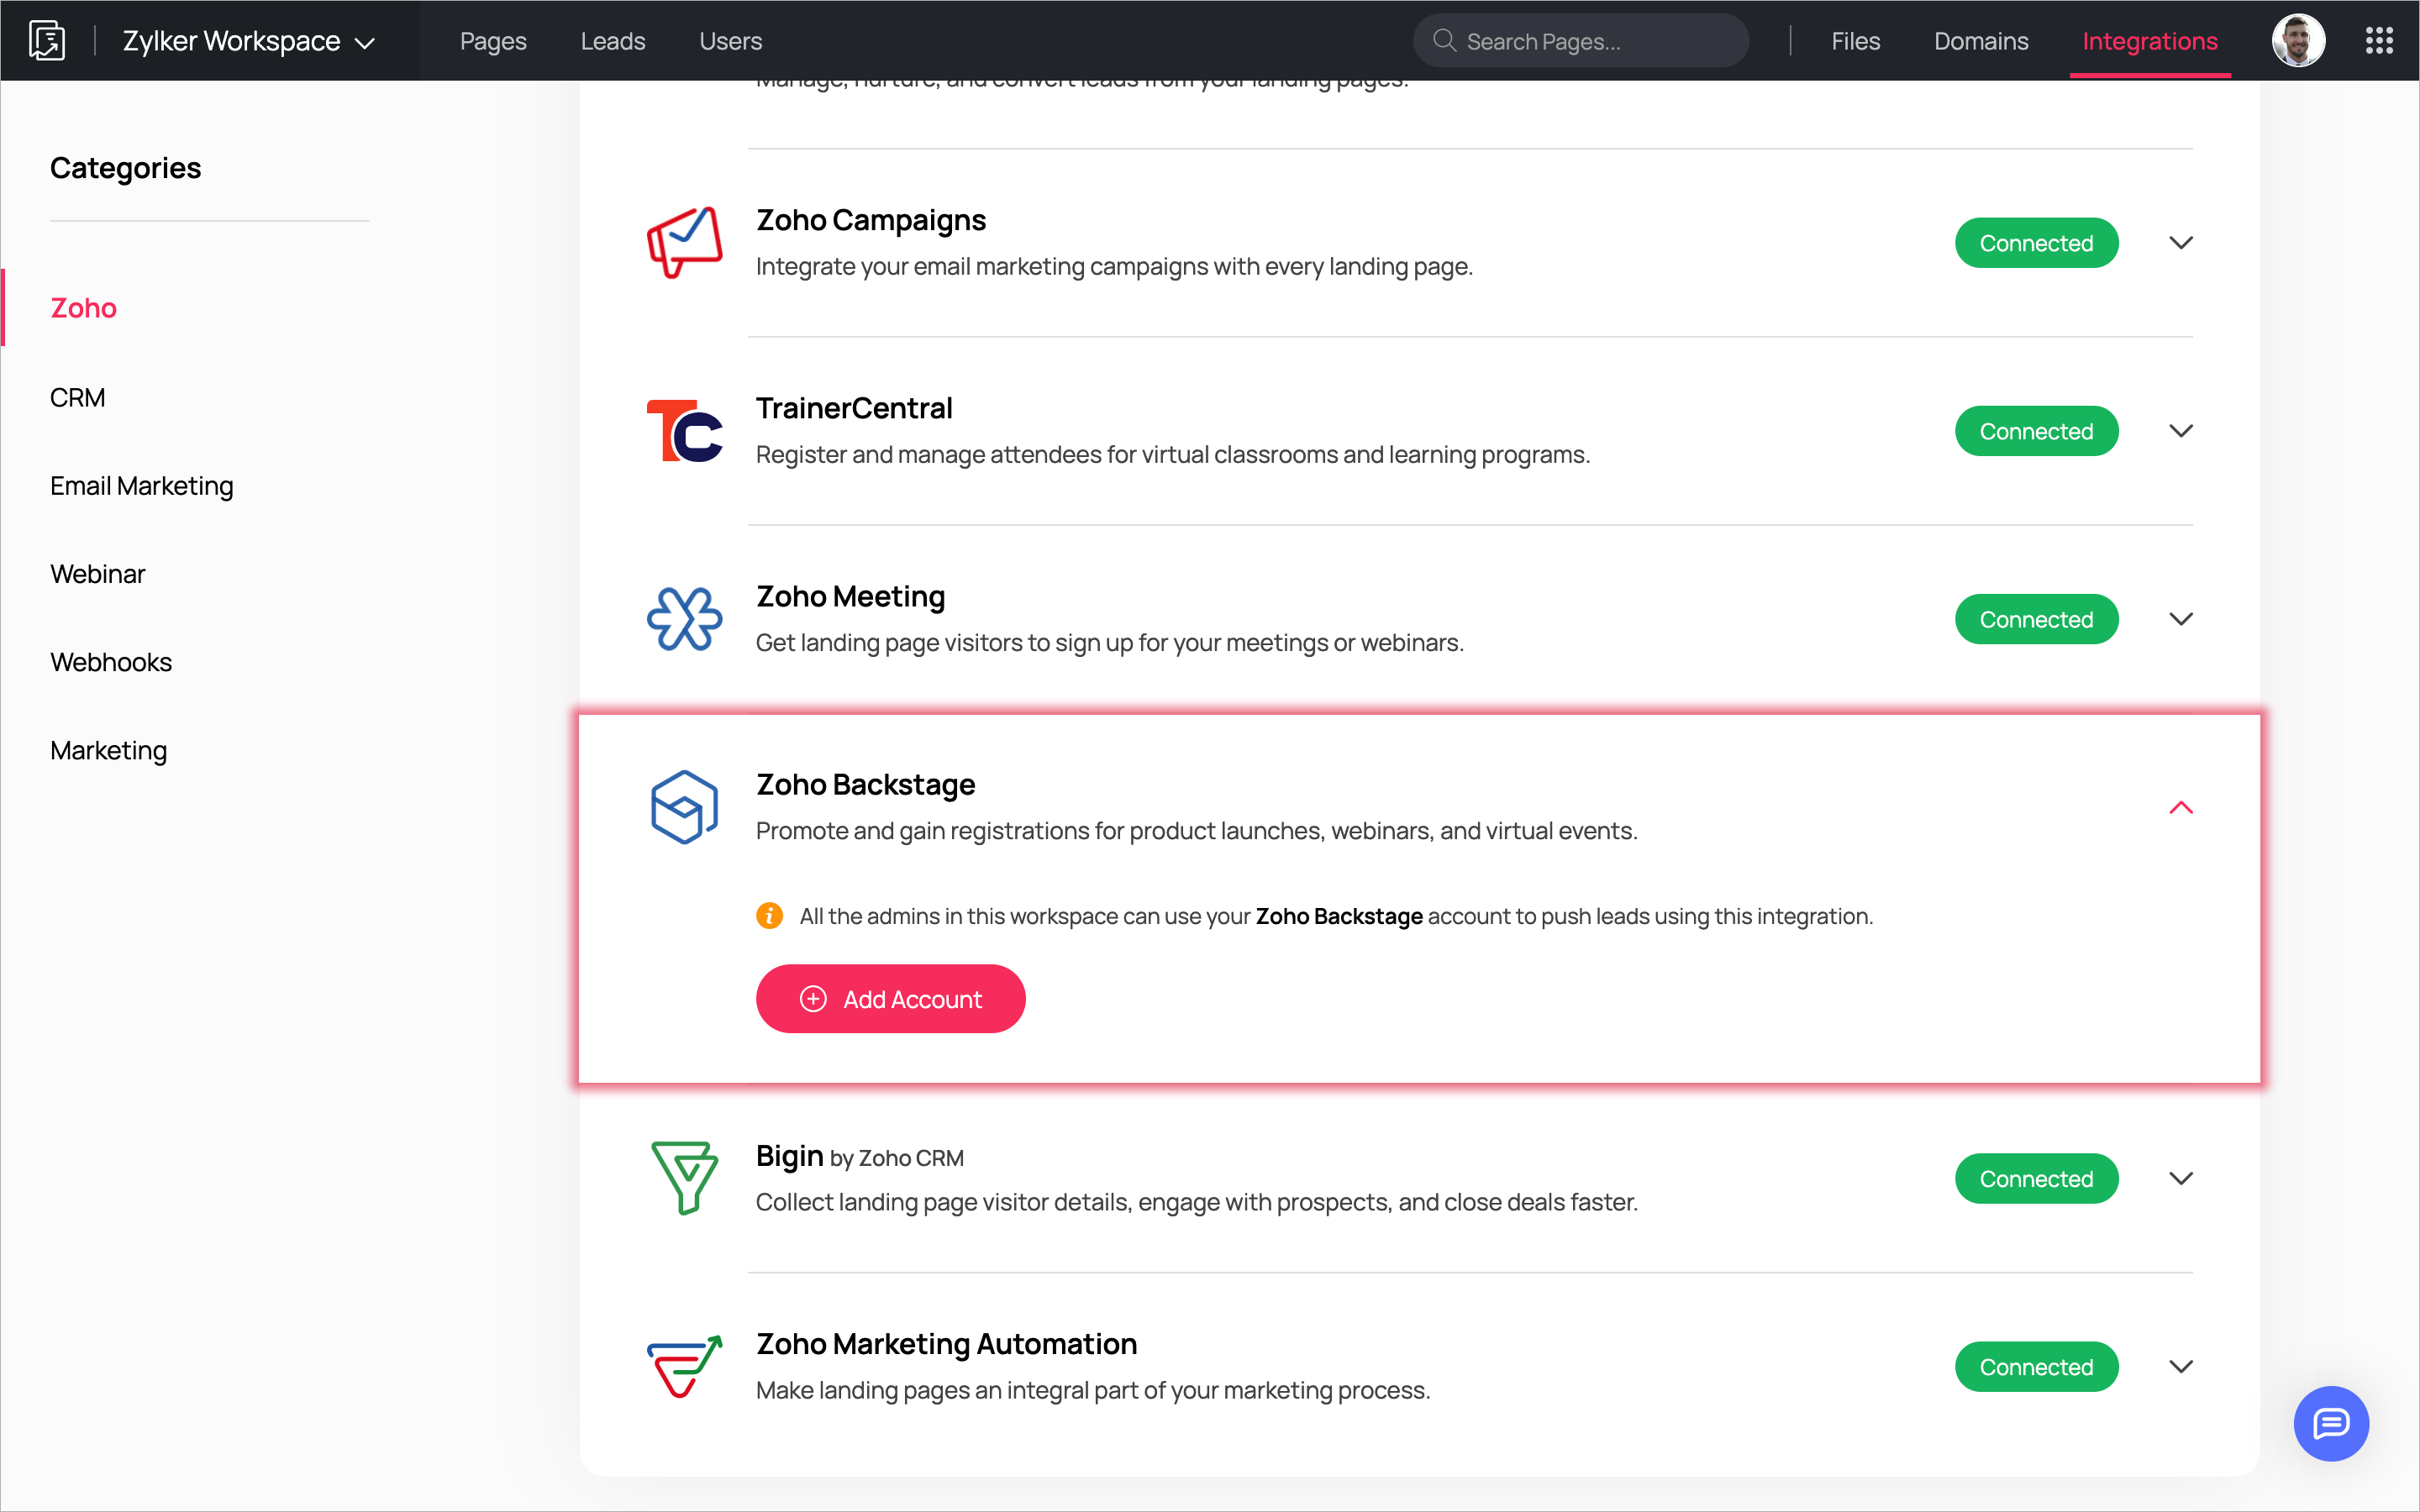
Task: Click the Zoho Campaigns megaphone icon
Action: [x=684, y=243]
